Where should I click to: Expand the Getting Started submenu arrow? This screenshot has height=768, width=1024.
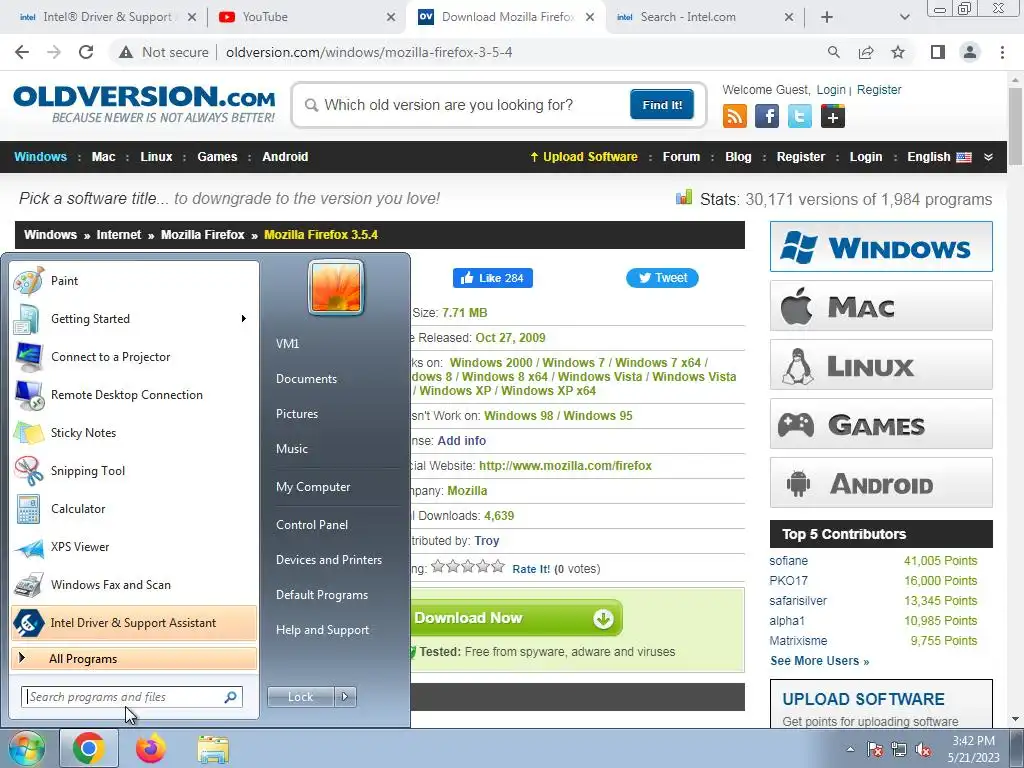tap(244, 319)
